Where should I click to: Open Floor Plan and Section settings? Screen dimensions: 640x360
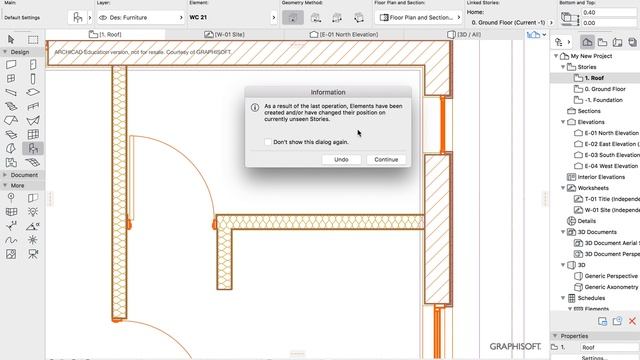click(x=419, y=18)
